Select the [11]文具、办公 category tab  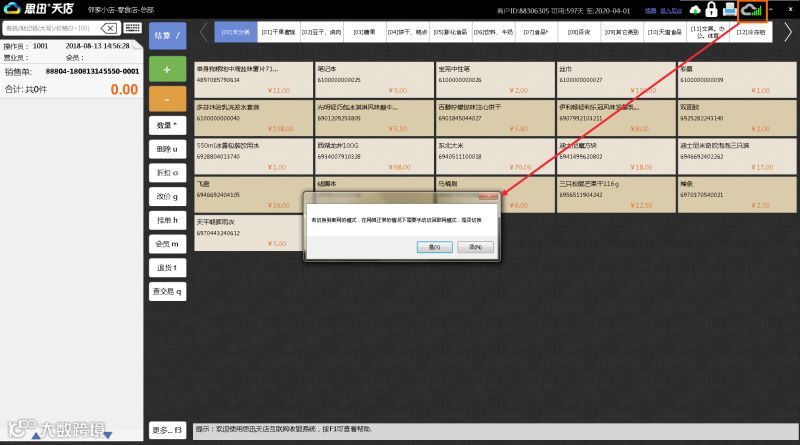(x=707, y=32)
